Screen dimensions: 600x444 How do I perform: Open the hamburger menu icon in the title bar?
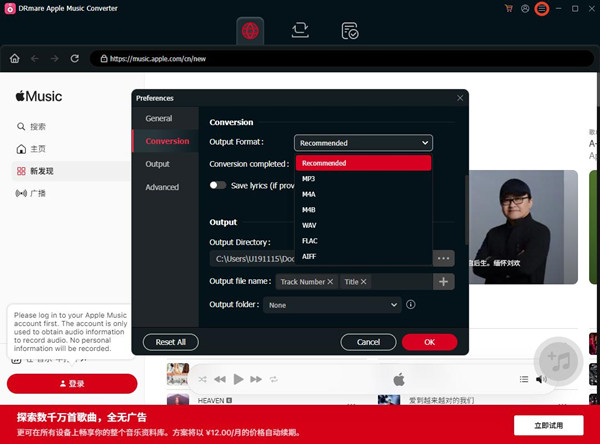pos(541,8)
